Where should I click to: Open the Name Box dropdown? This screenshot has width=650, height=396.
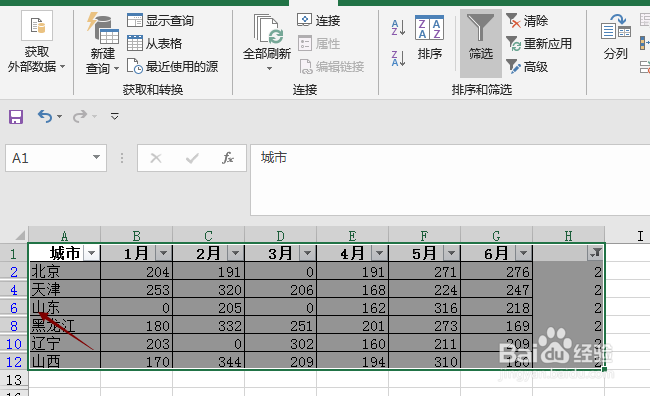pyautogui.click(x=96, y=157)
